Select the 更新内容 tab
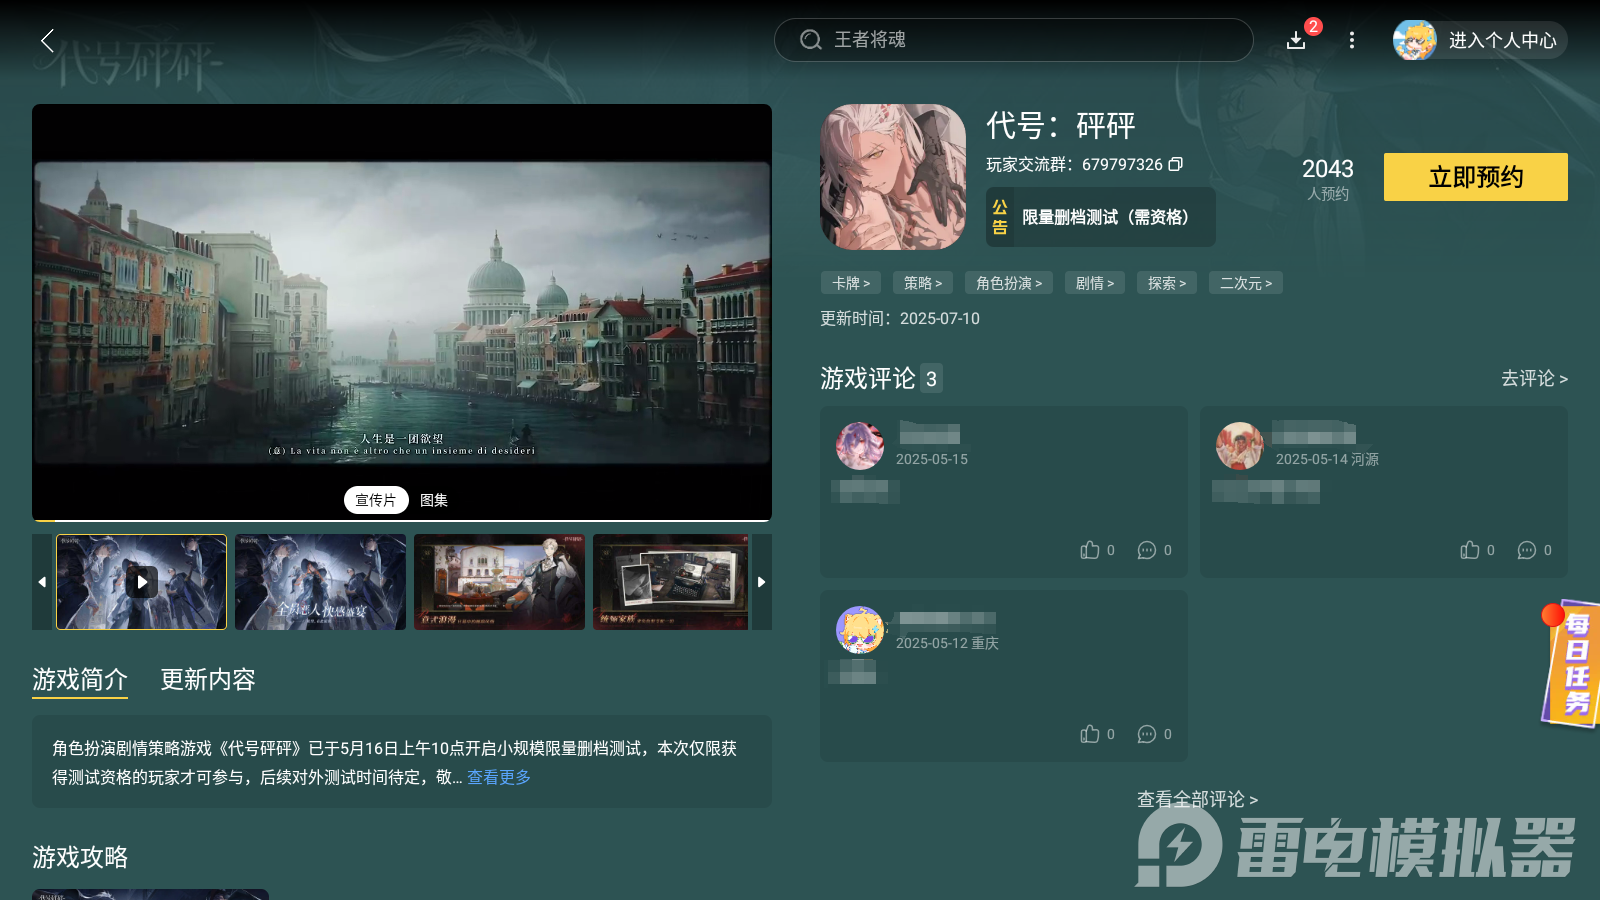The width and height of the screenshot is (1600, 900). 208,680
